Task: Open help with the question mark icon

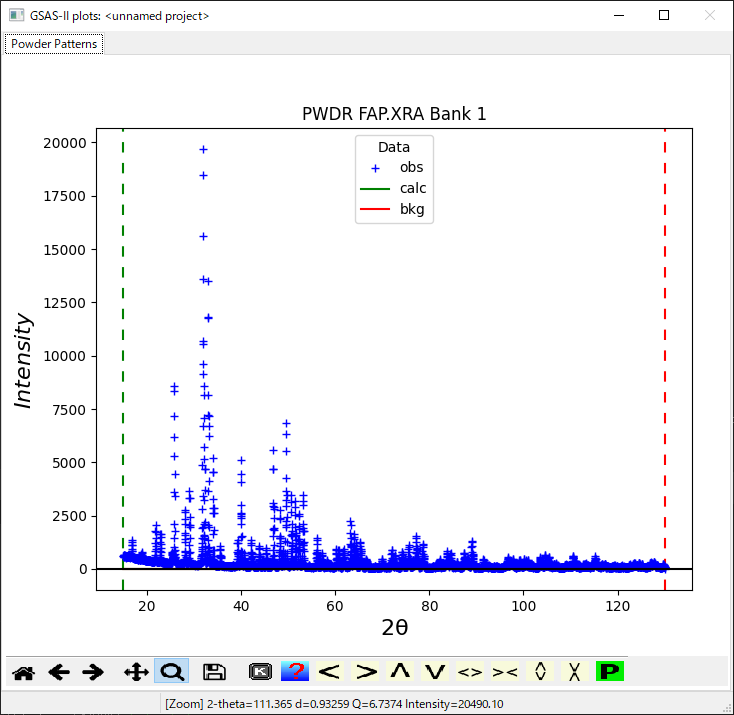Action: click(x=294, y=672)
